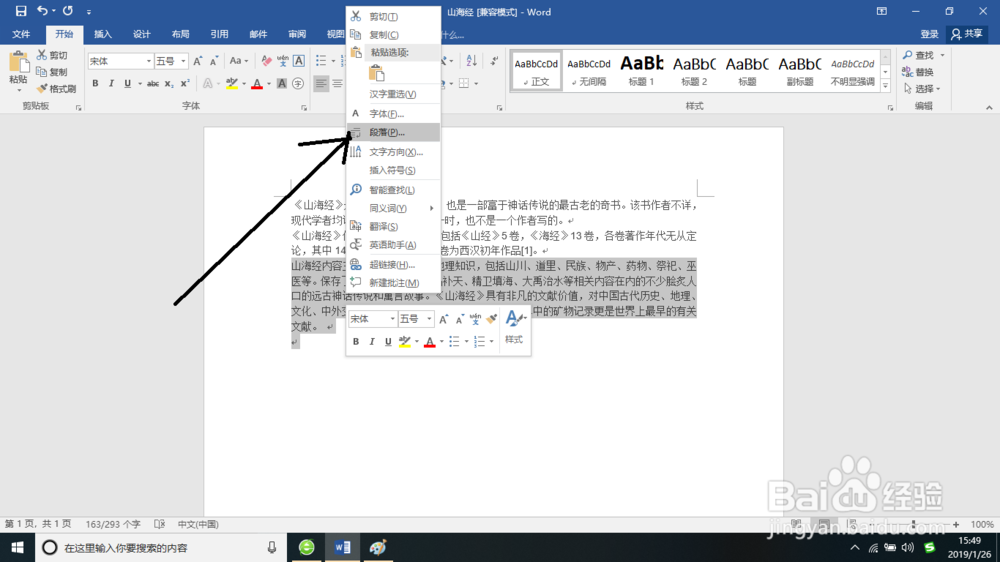This screenshot has height=562, width=1000.
Task: Apply red font color in the ribbon
Action: pyautogui.click(x=257, y=84)
